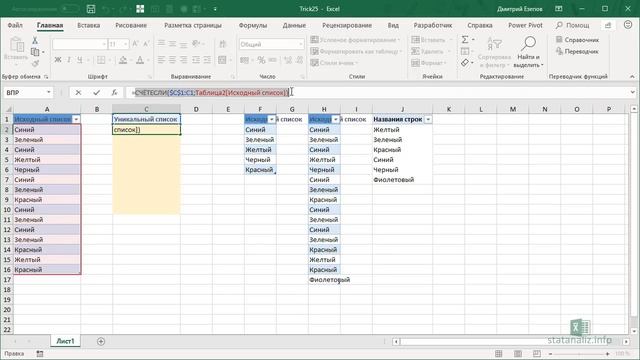Switch to the Normal view icon
640x360 pixels.
(x=498, y=353)
